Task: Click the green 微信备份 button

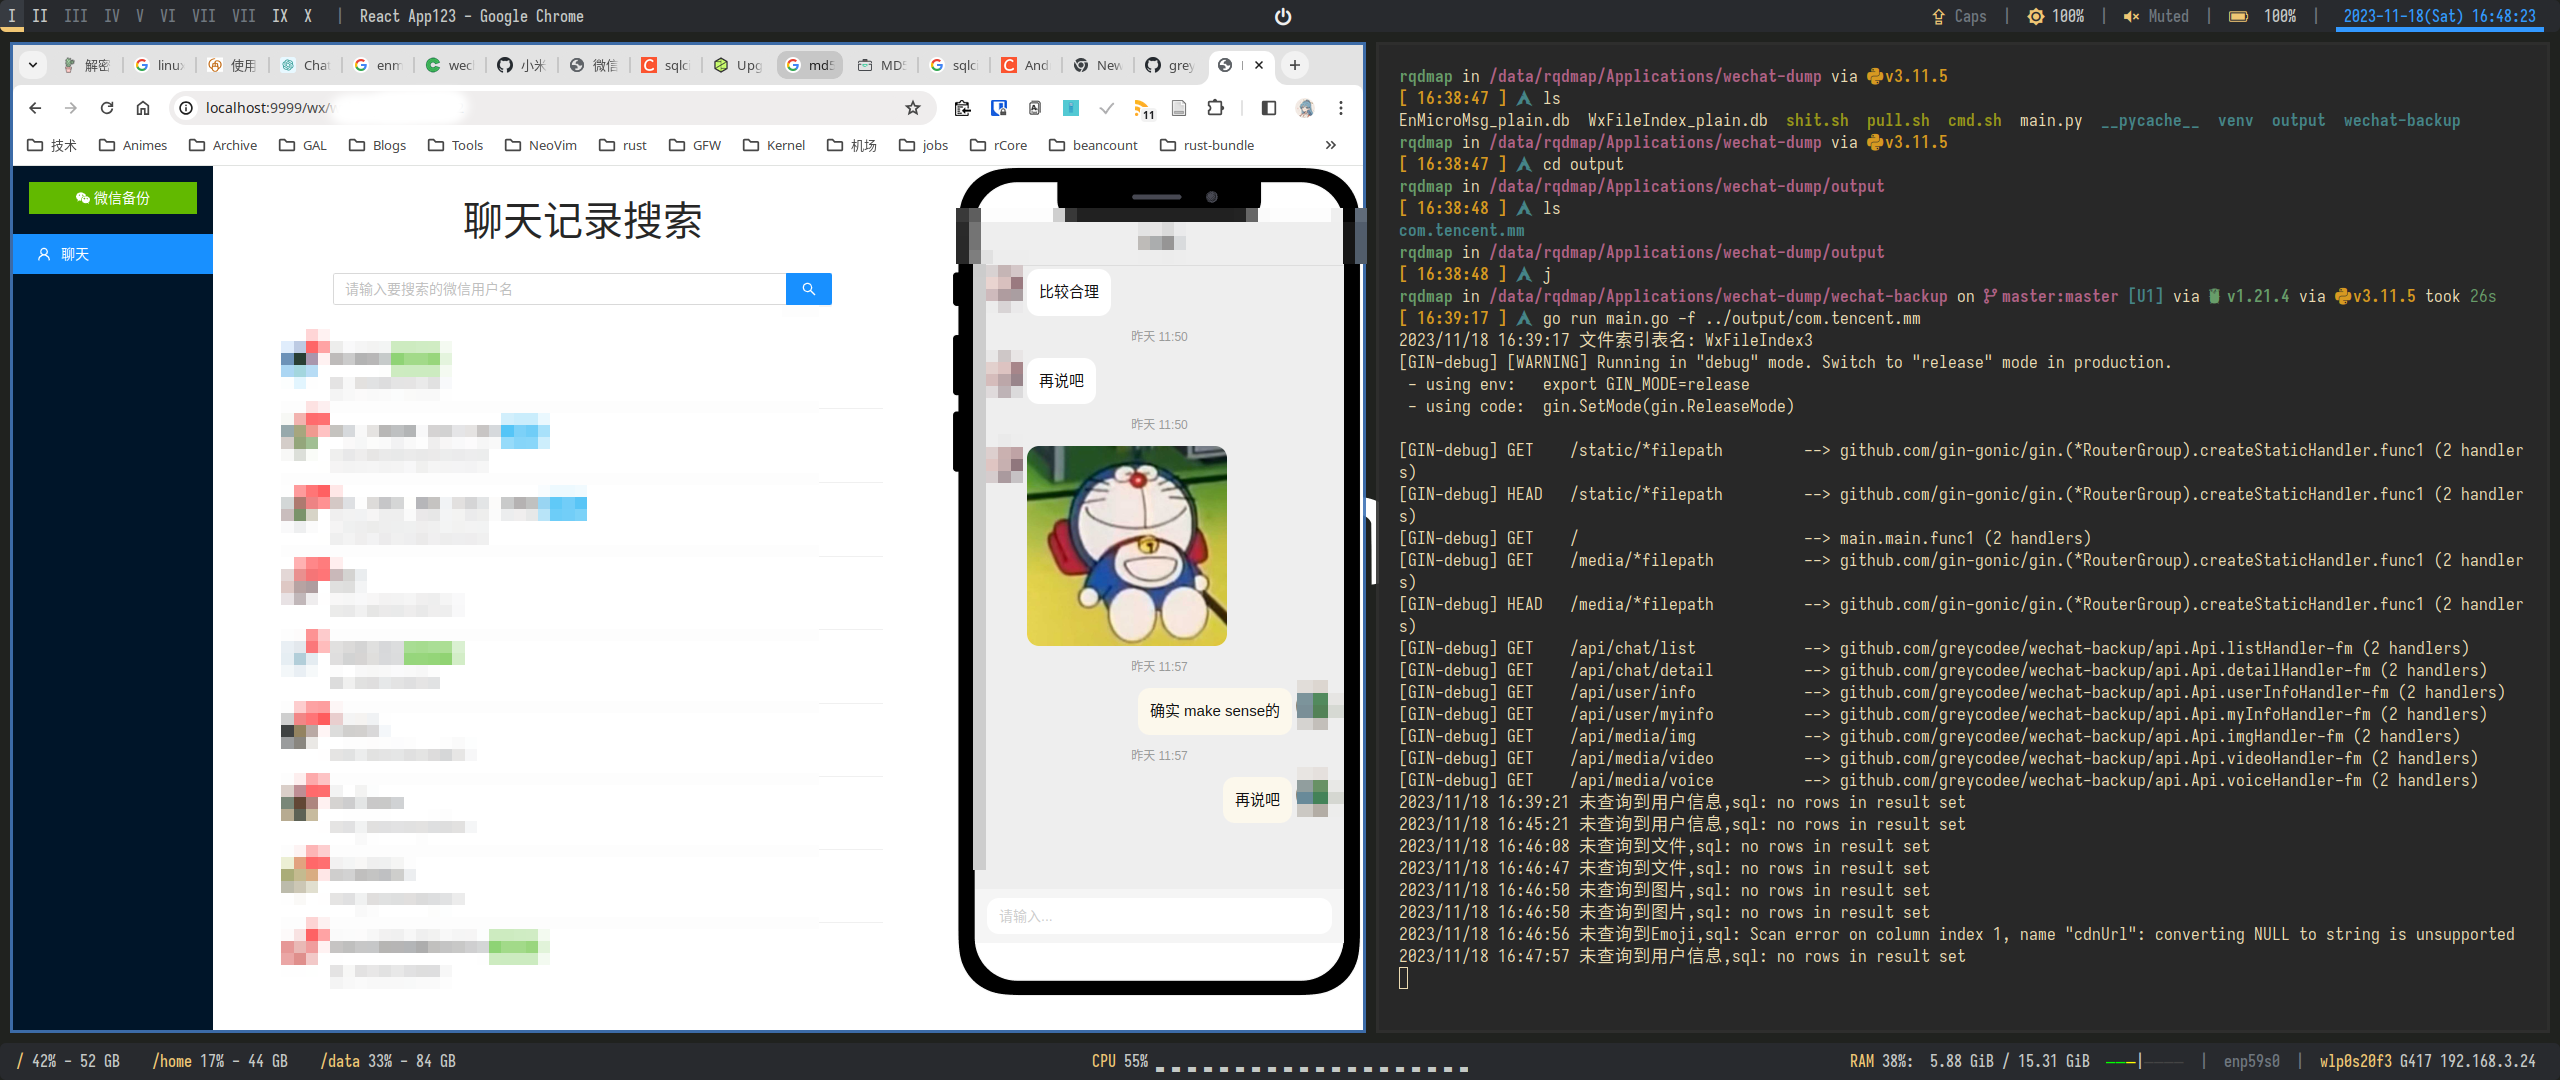Action: pyautogui.click(x=113, y=198)
